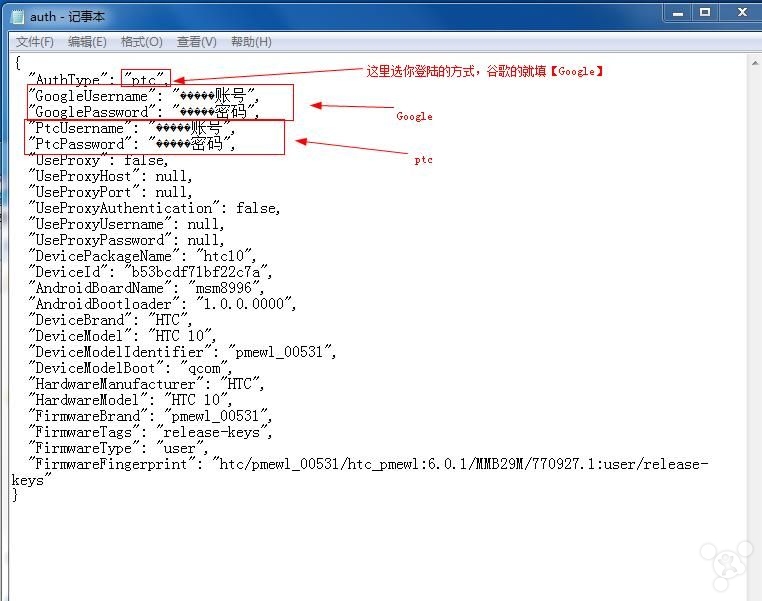This screenshot has height=601, width=762.
Task: Click the "UseProxyPassword" line
Action: click(x=126, y=240)
